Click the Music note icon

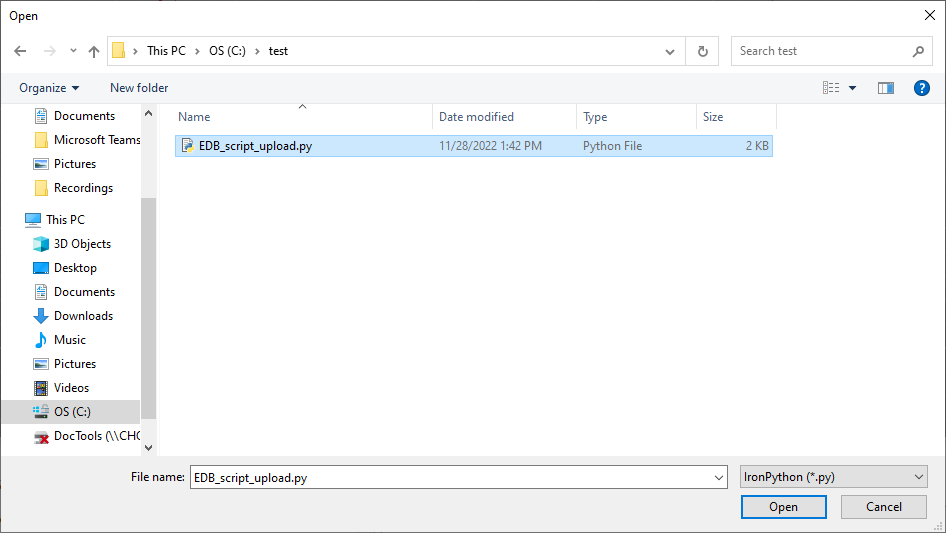pyautogui.click(x=41, y=340)
